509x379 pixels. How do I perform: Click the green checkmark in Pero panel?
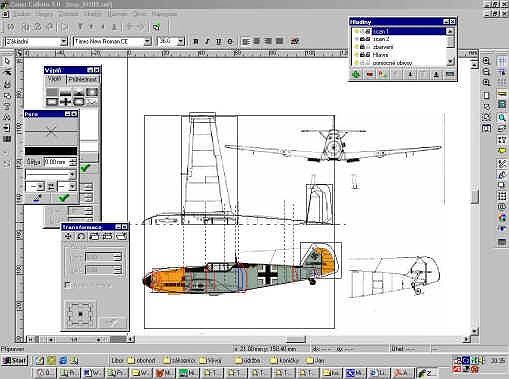pyautogui.click(x=63, y=198)
